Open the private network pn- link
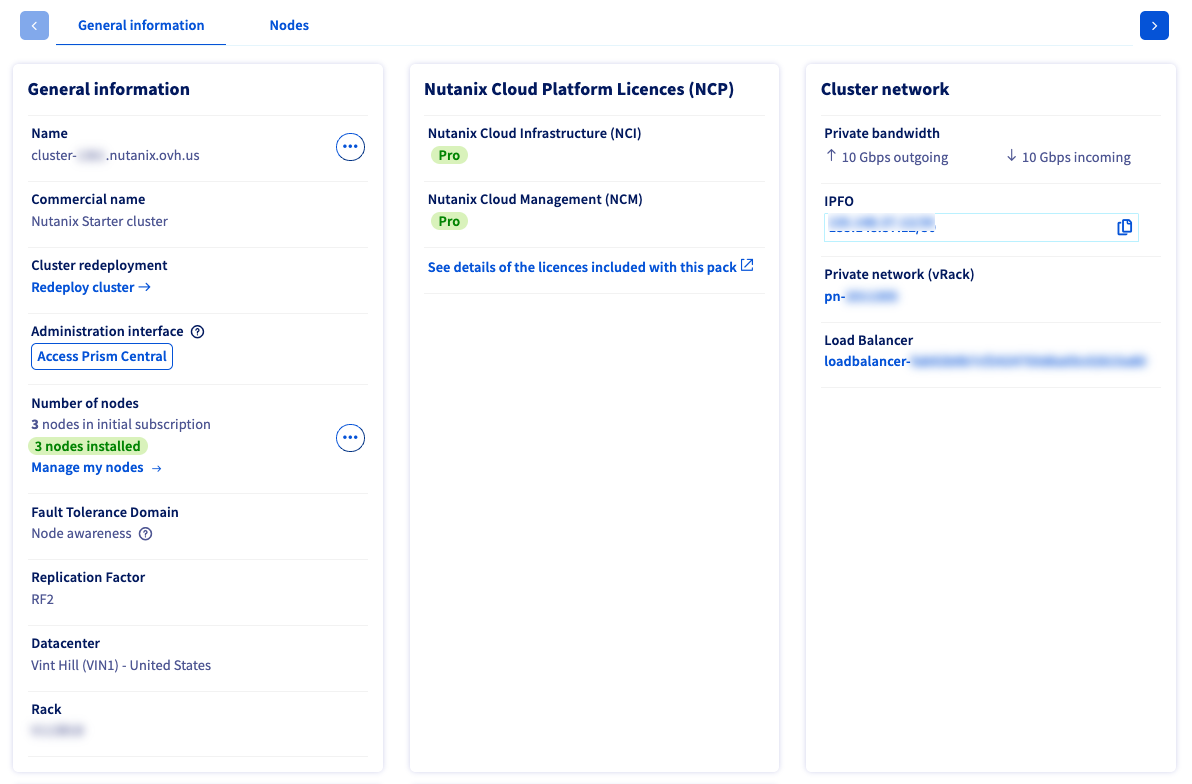This screenshot has width=1192, height=784. [x=861, y=297]
